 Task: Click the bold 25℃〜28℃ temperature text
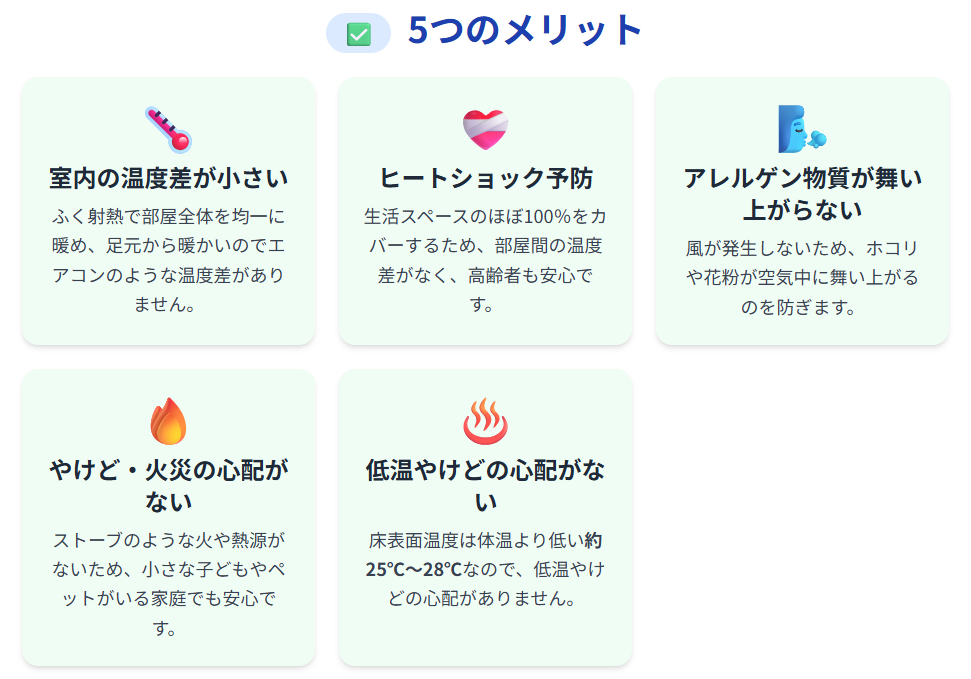[413, 570]
